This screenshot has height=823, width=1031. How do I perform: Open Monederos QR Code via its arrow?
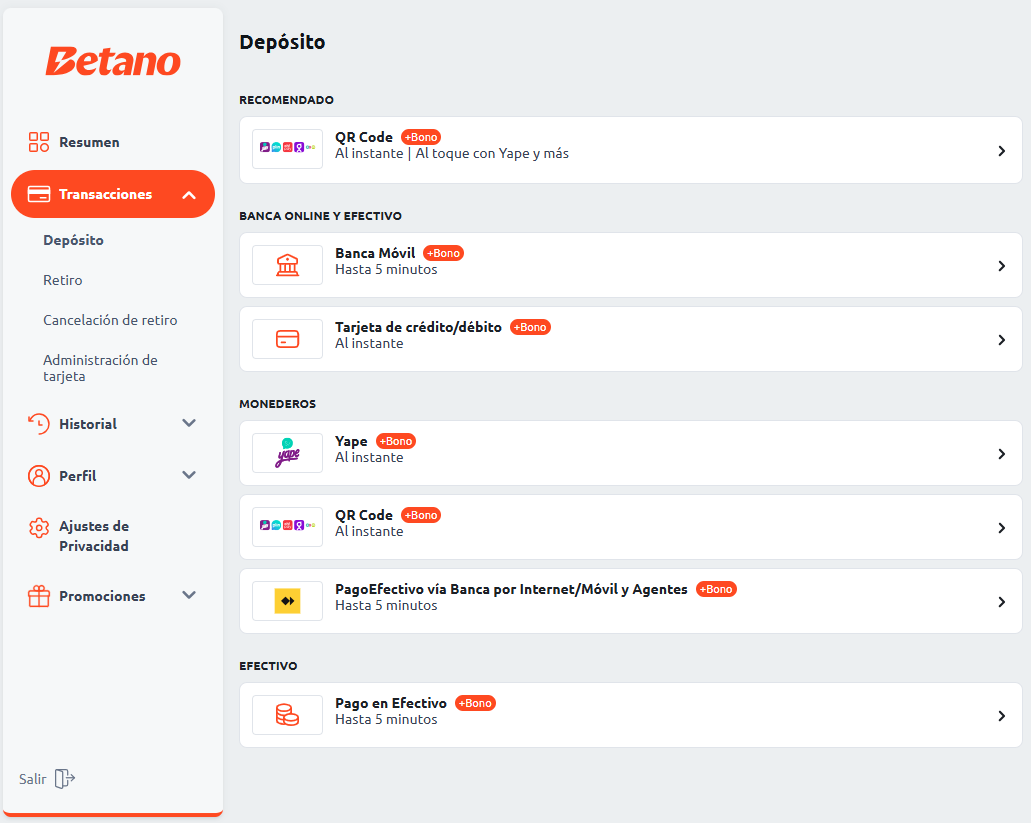click(x=1001, y=528)
